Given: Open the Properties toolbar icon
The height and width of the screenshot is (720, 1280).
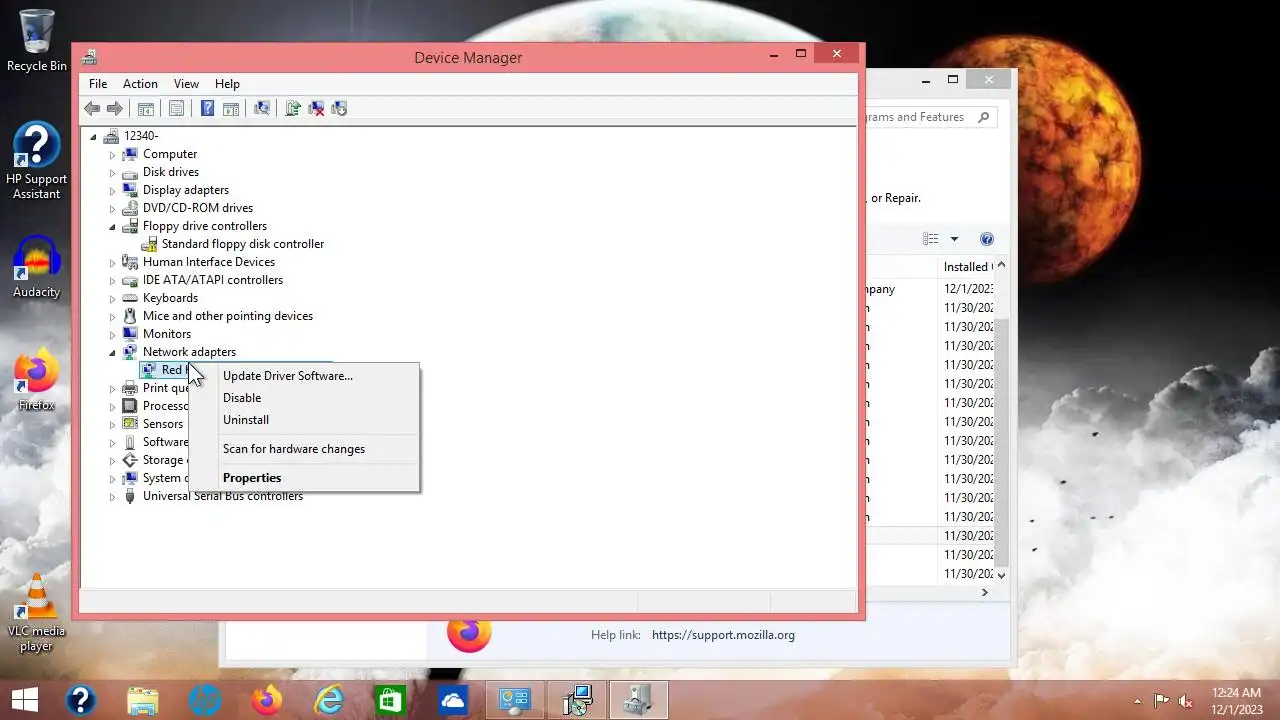Looking at the screenshot, I should (176, 108).
